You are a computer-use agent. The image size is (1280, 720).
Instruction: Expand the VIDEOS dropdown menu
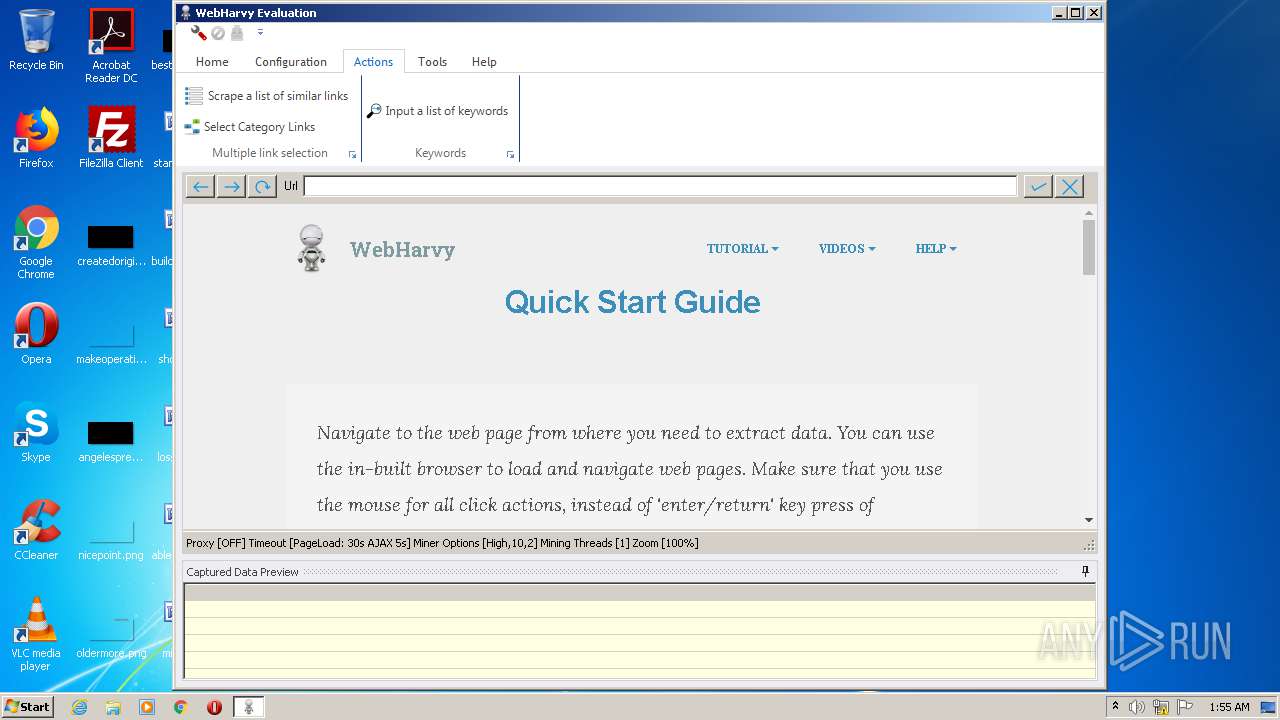coord(847,249)
